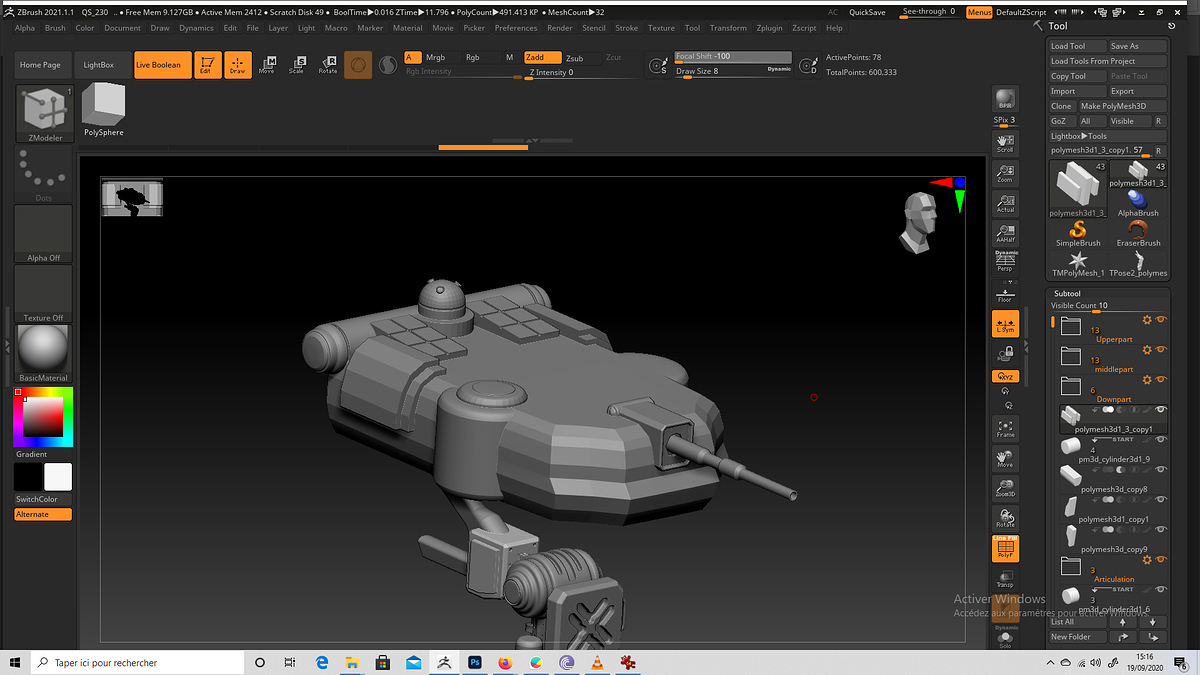Click the BPR render button

tap(1005, 100)
